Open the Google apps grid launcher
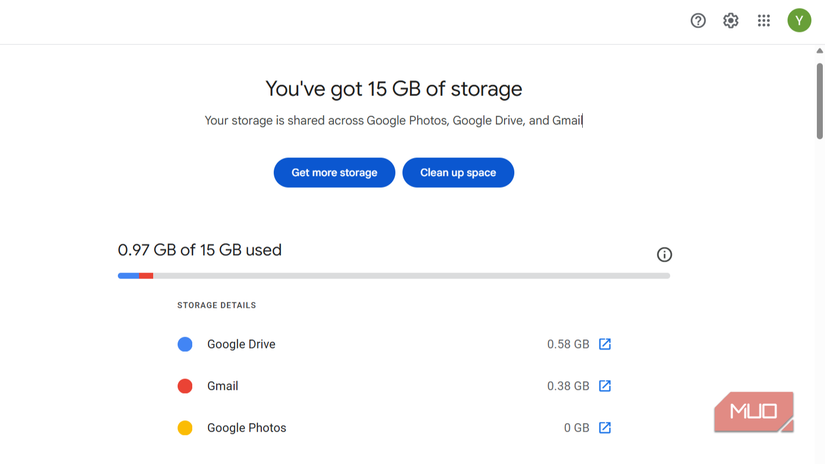825x464 pixels. coord(763,21)
